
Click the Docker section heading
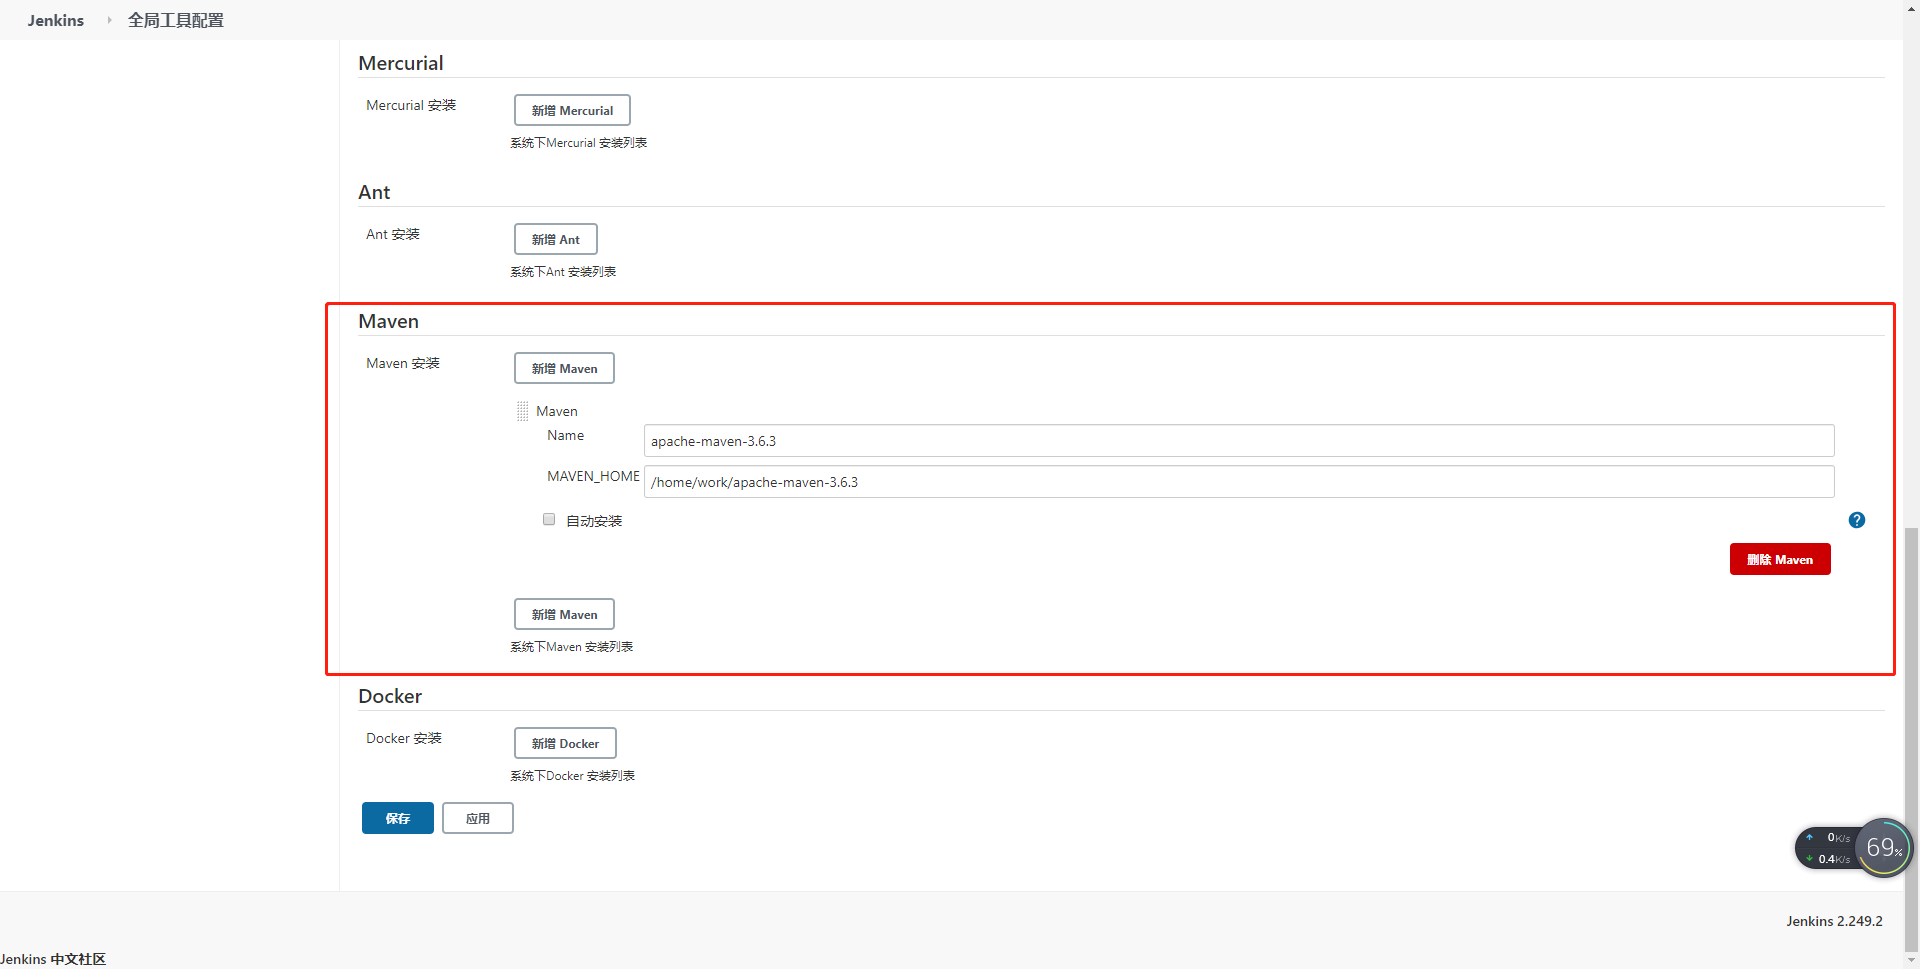tap(390, 696)
